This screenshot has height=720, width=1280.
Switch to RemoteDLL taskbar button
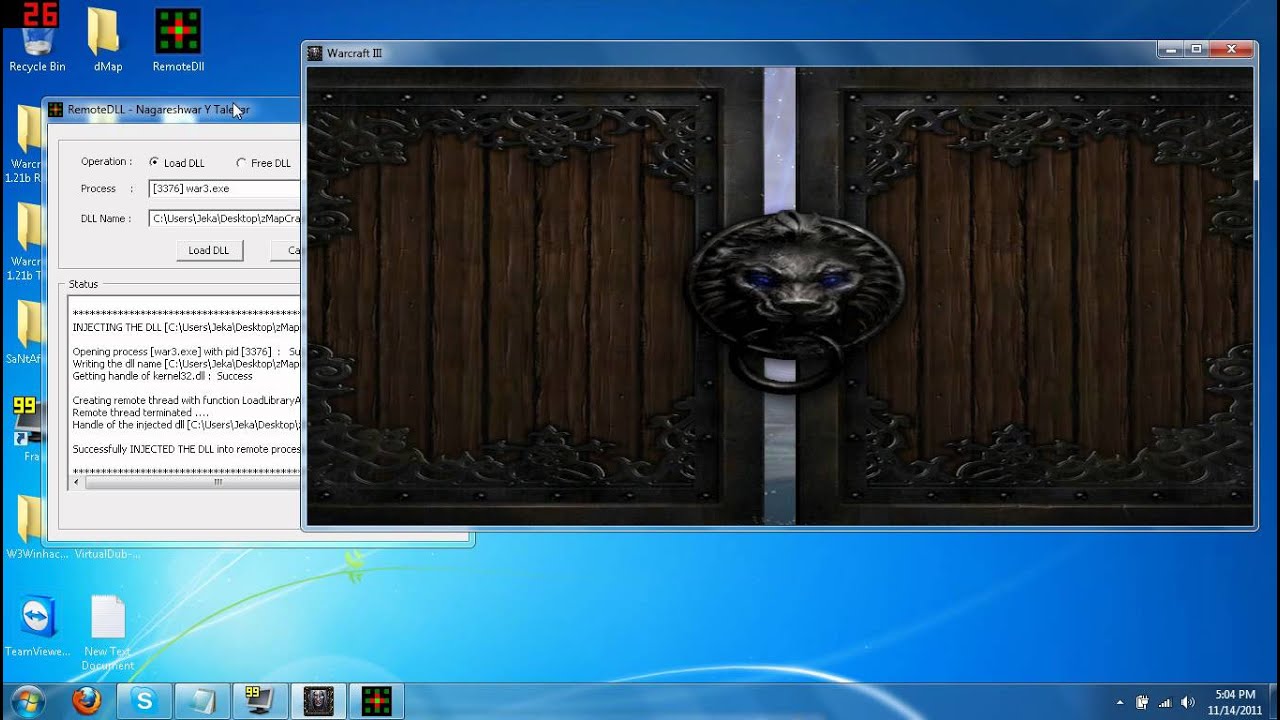376,700
